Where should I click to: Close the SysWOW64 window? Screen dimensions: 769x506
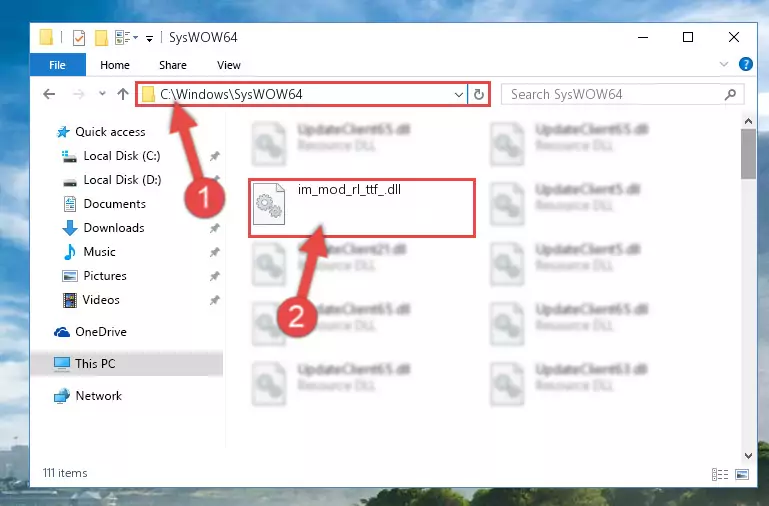(734, 37)
